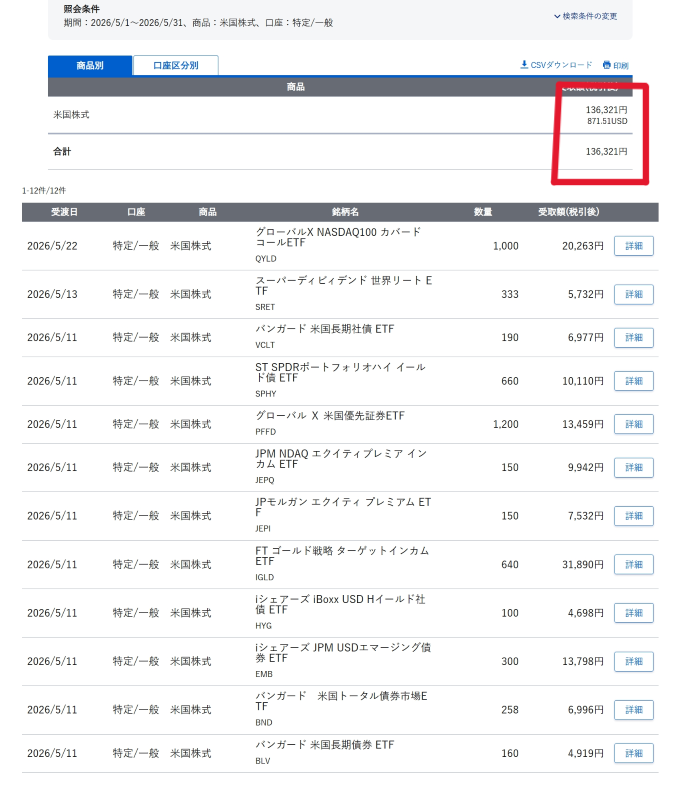Select ticker text BND
Viewport: 677px width, 795px height.
point(264,722)
